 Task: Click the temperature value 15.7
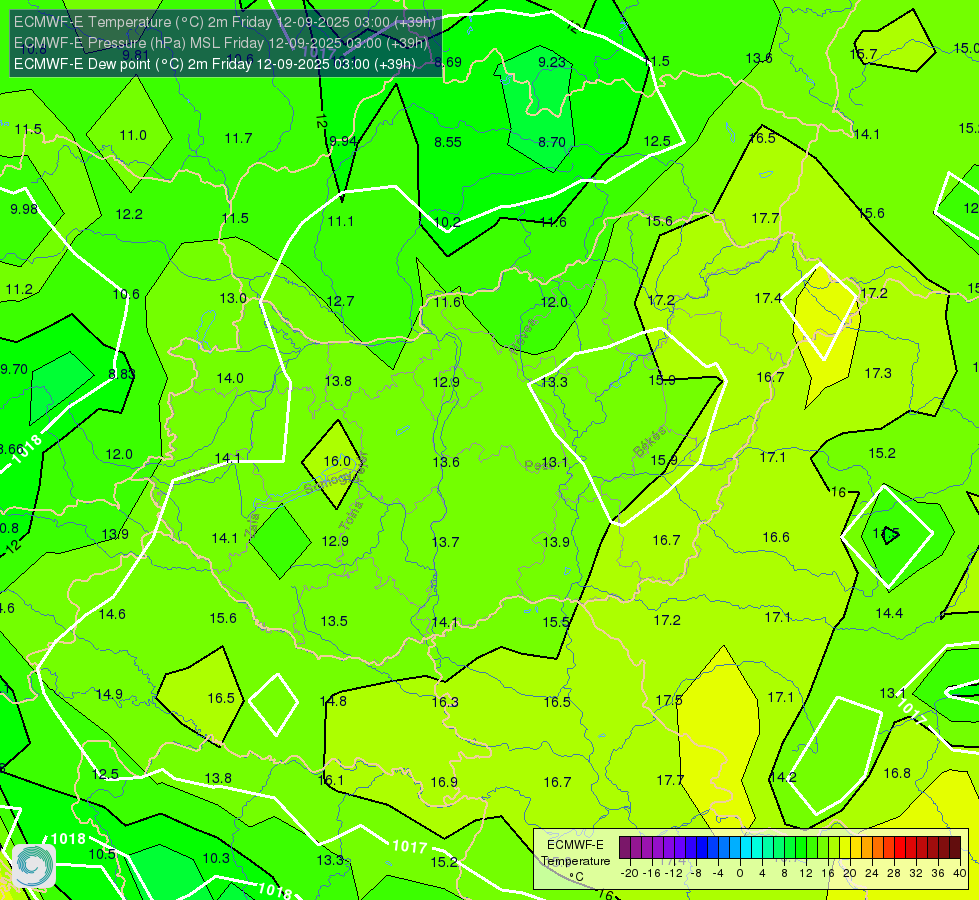863,54
